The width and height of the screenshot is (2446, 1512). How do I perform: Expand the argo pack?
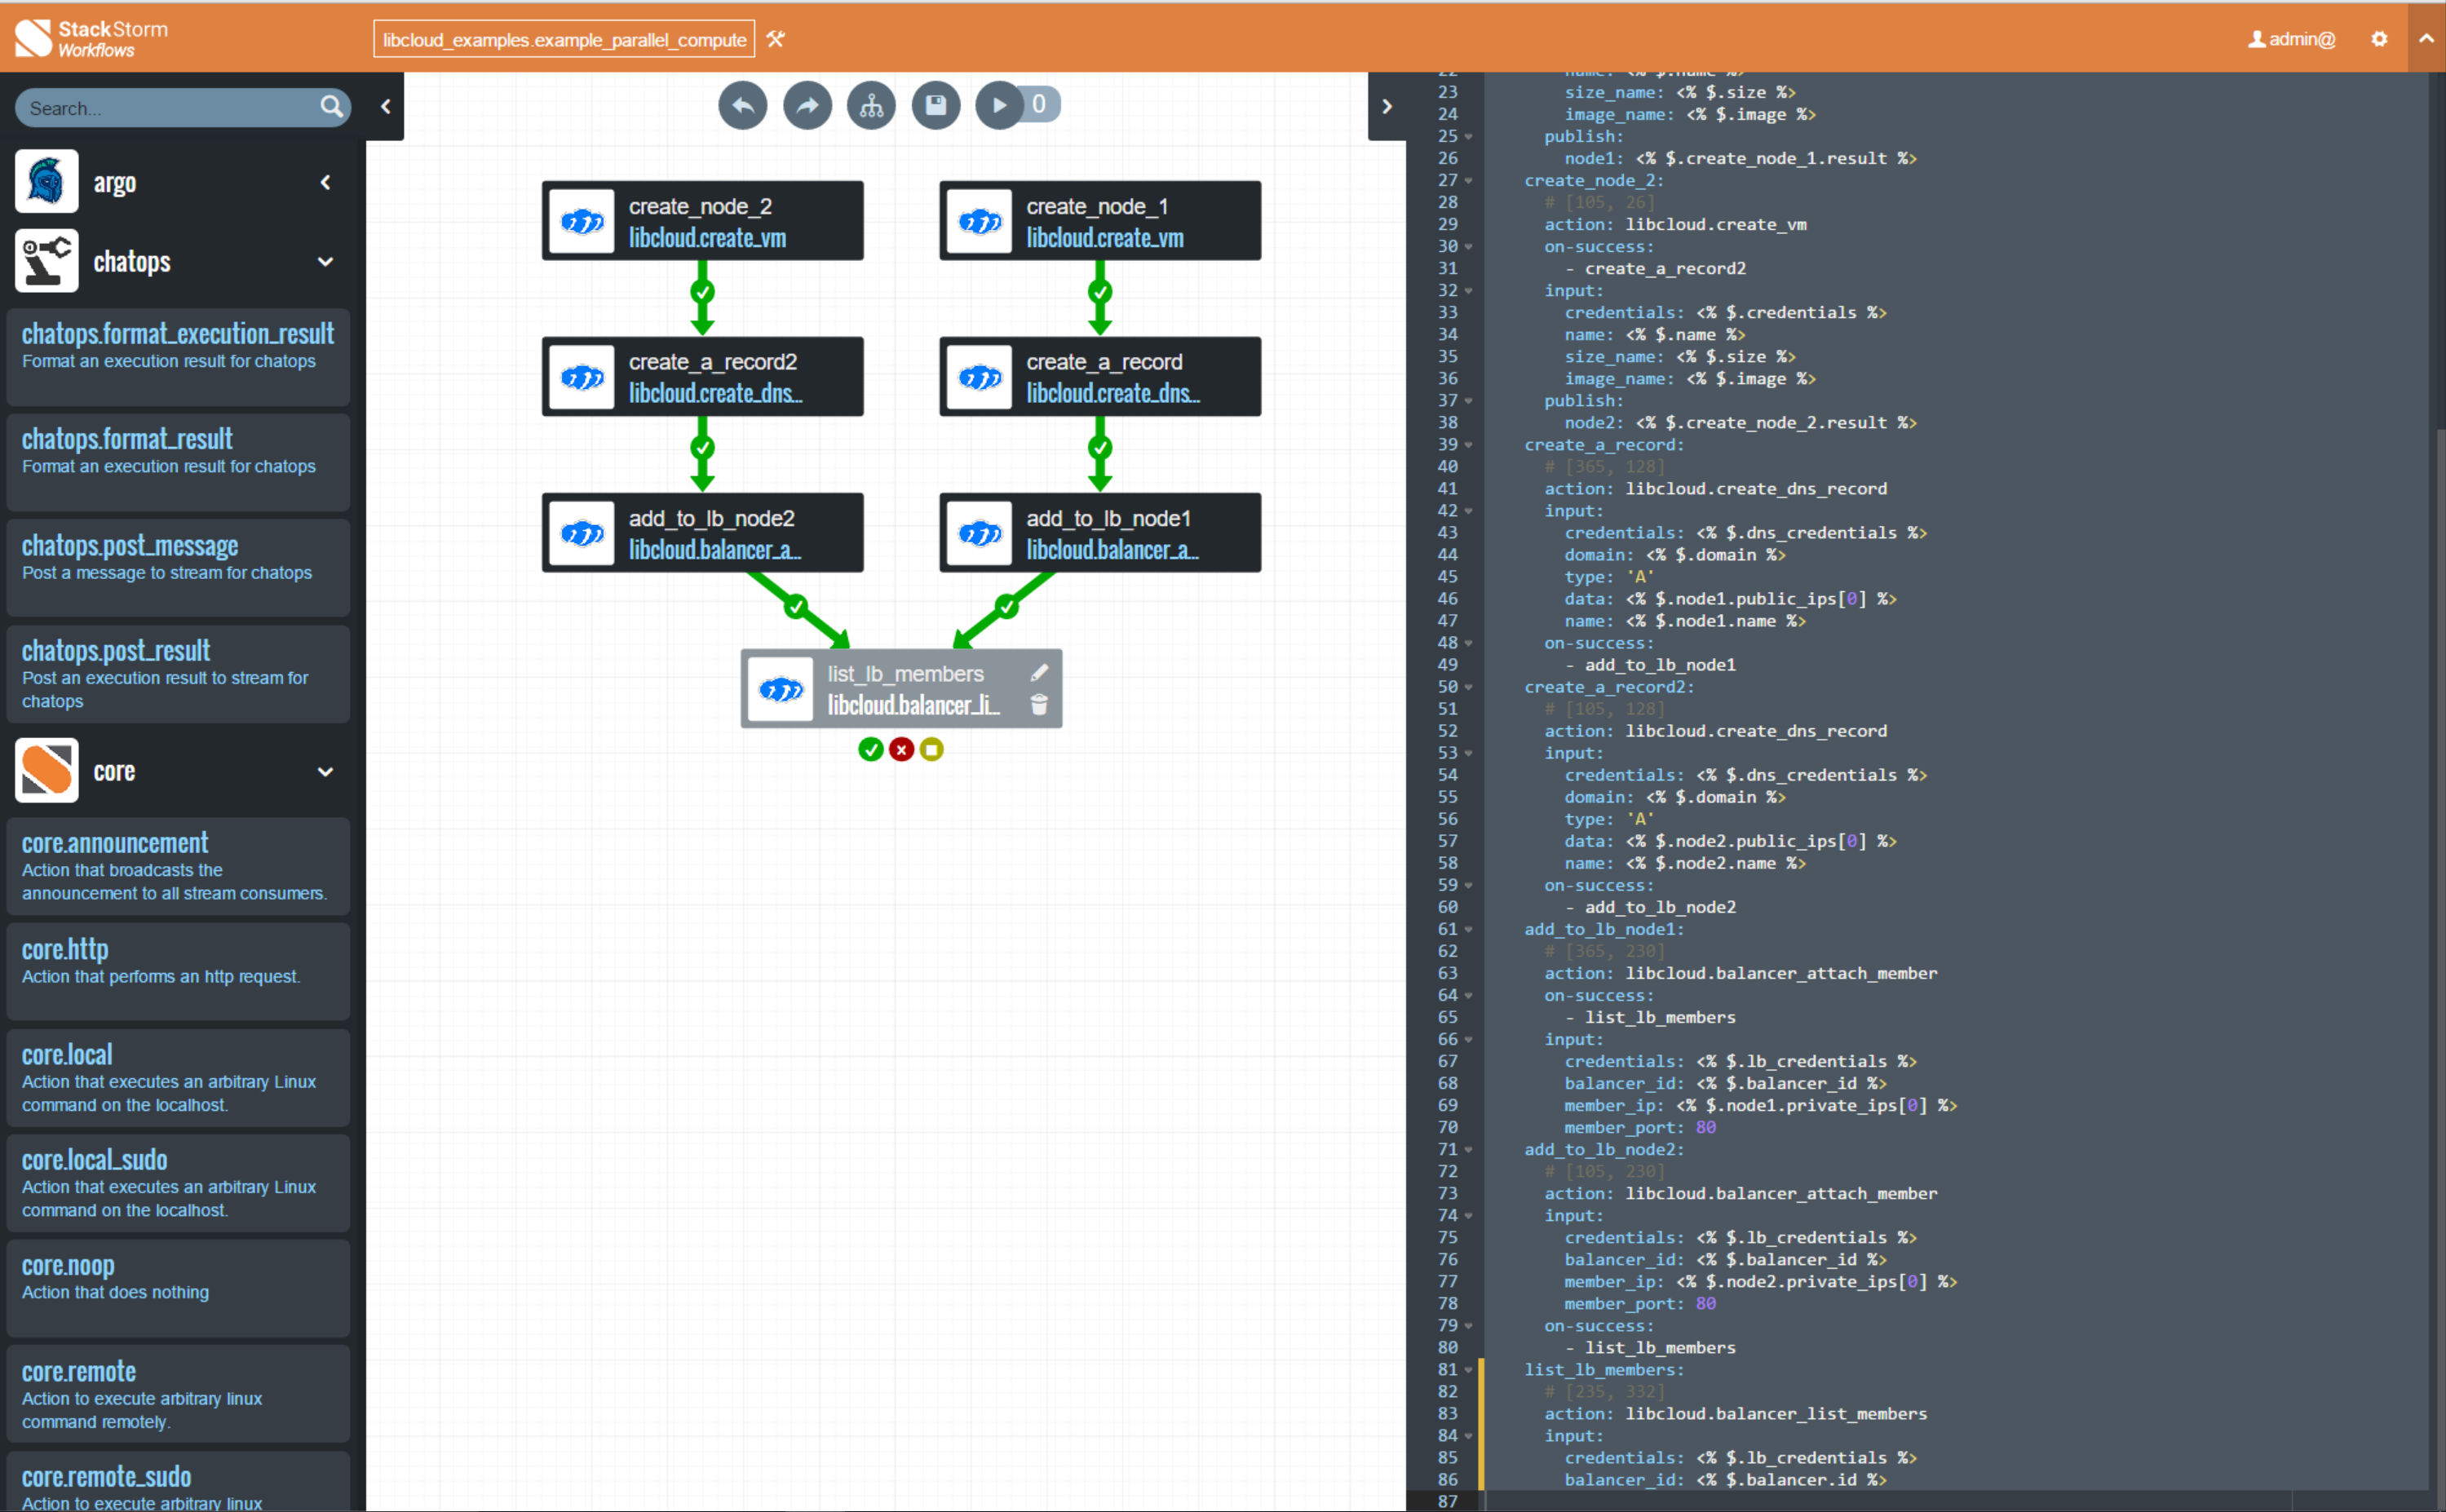tap(325, 182)
